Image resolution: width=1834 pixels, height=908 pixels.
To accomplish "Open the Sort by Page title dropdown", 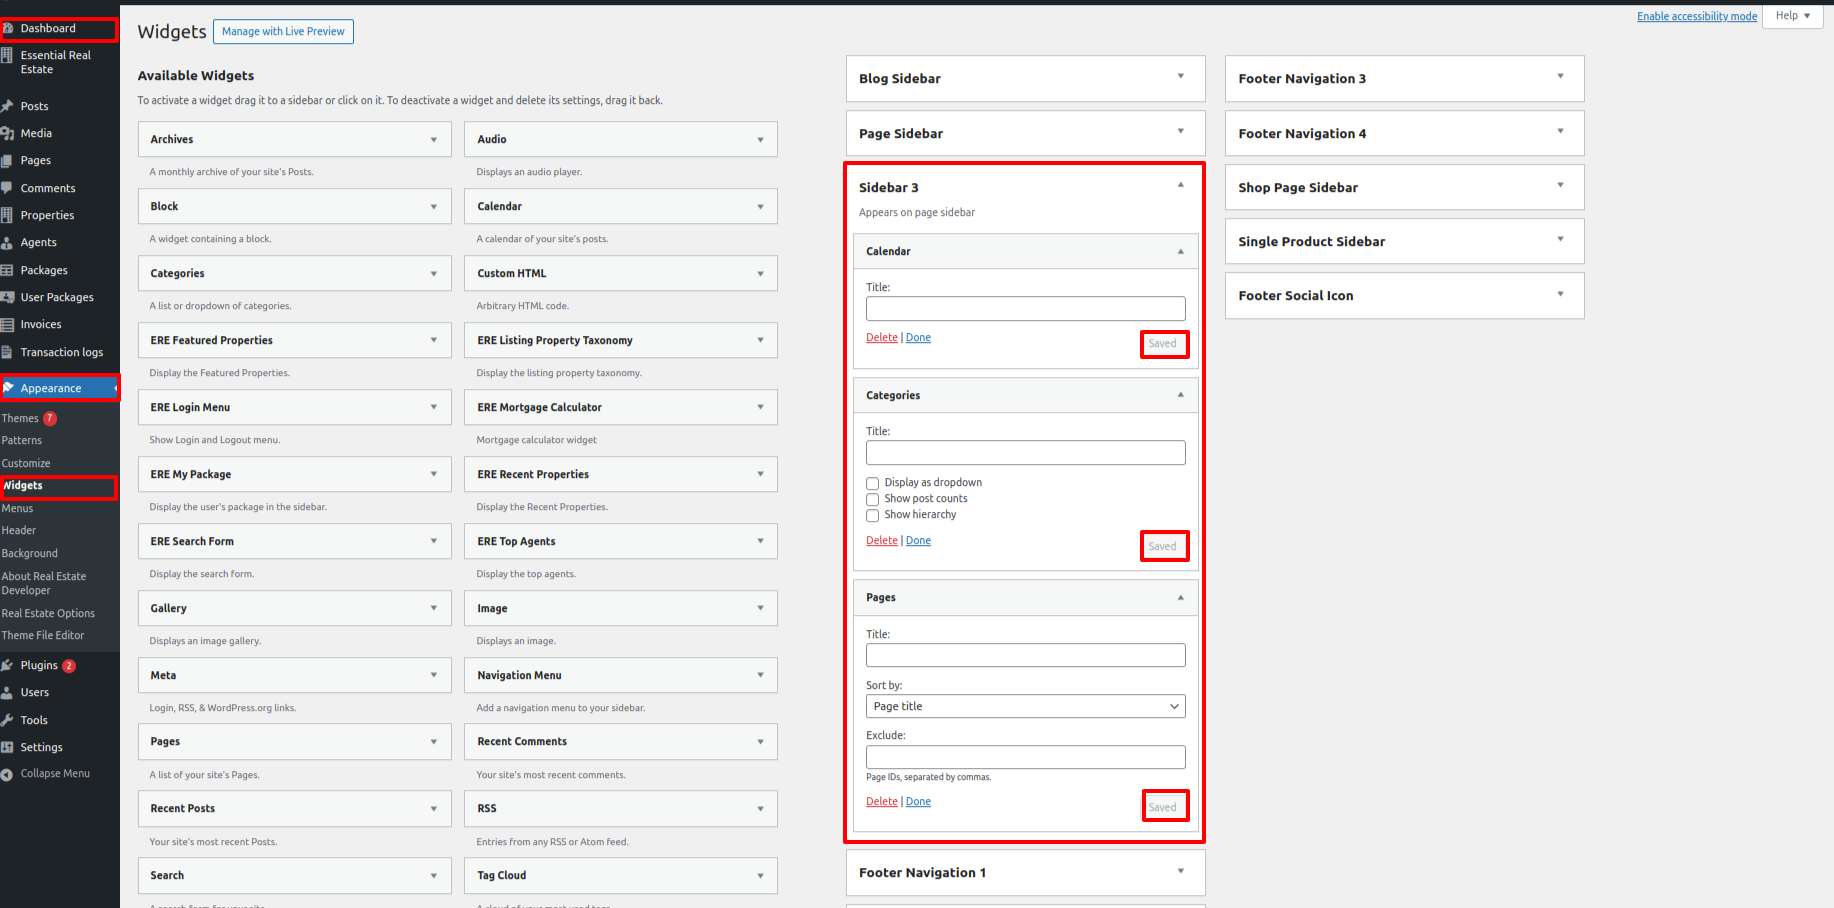I will (1025, 706).
